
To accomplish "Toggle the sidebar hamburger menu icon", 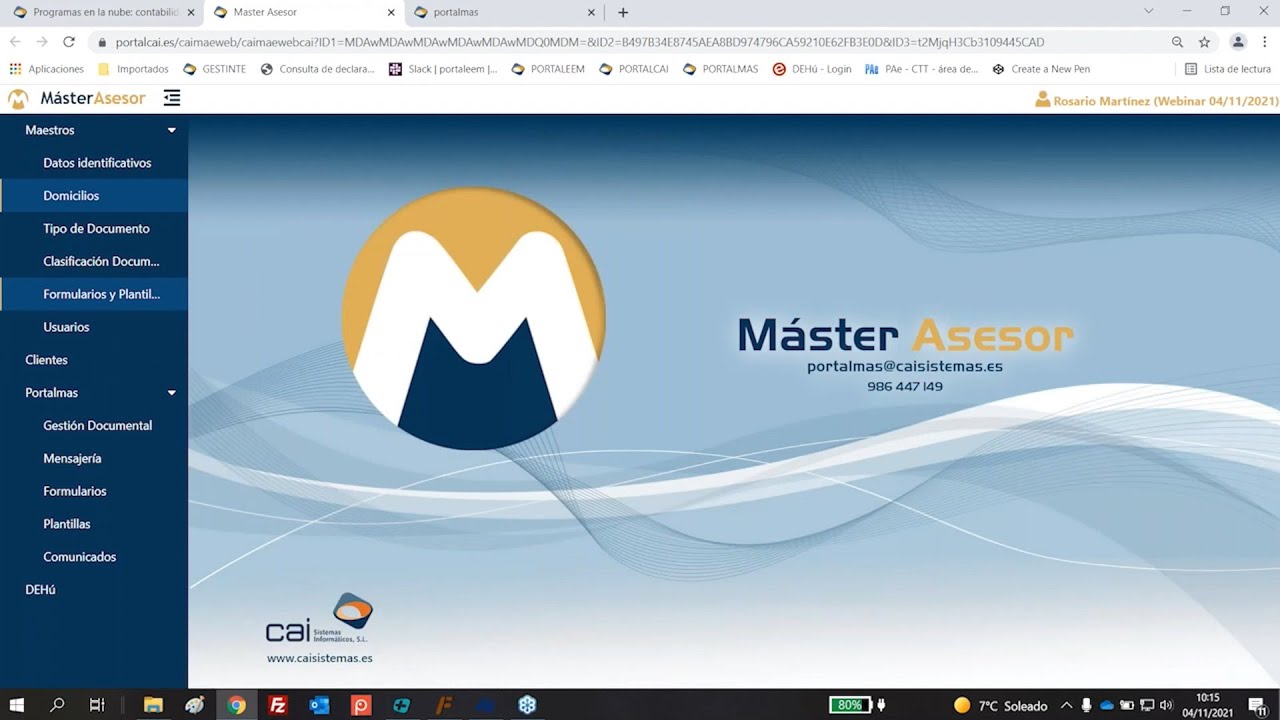I will pyautogui.click(x=172, y=98).
